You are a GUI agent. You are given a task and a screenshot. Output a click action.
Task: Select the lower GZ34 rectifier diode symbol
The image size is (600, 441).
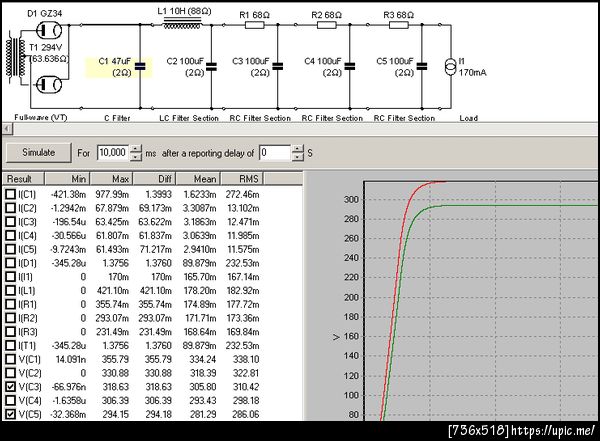[49, 85]
